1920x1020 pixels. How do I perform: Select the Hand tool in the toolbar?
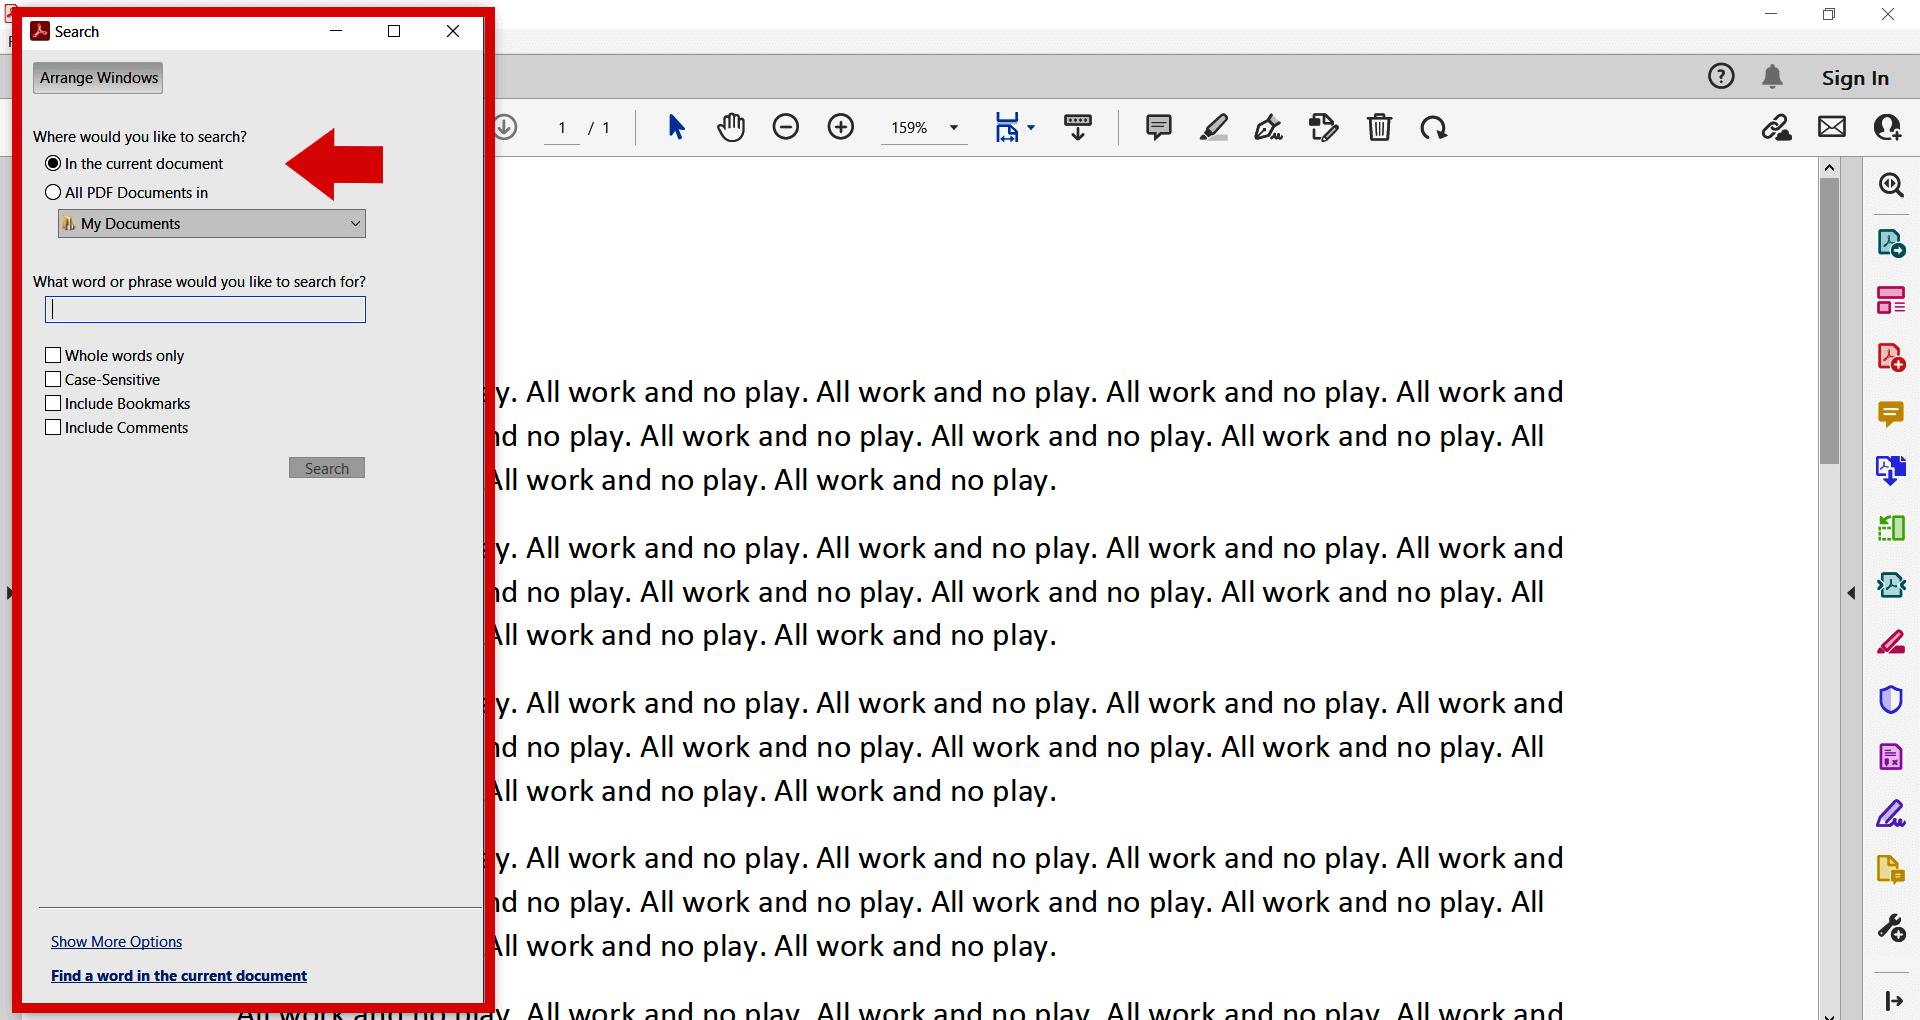click(x=731, y=127)
